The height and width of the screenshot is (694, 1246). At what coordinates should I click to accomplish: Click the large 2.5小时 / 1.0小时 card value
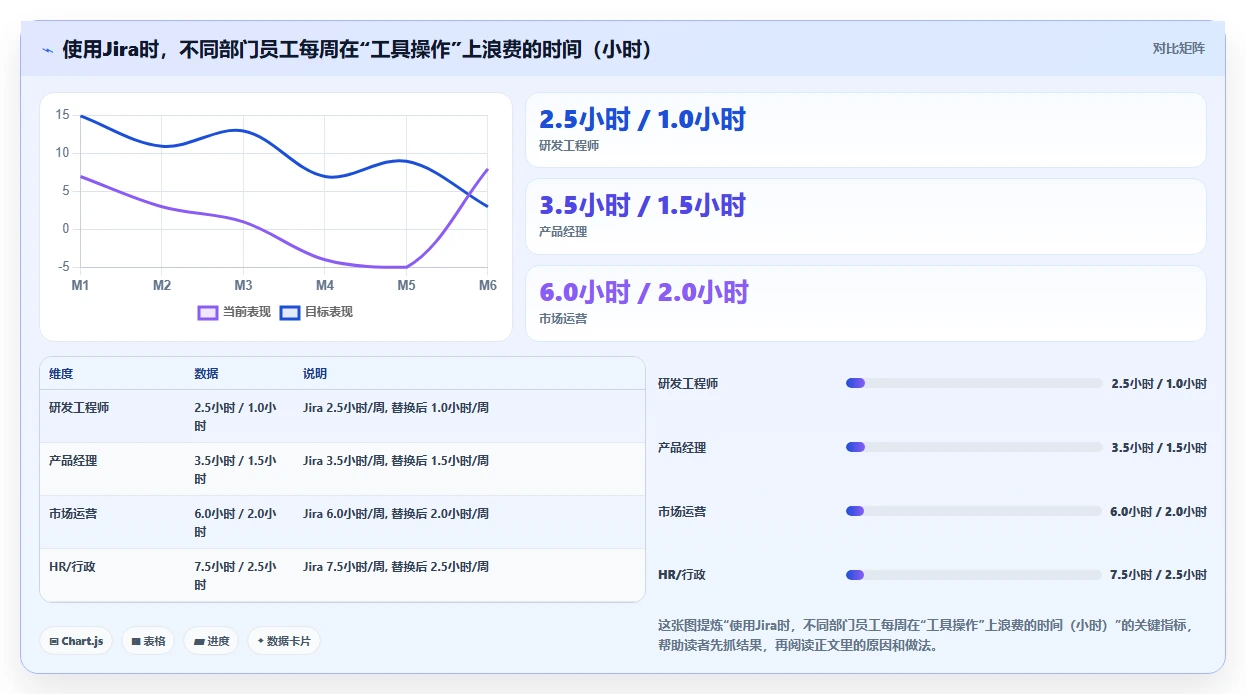click(x=642, y=120)
